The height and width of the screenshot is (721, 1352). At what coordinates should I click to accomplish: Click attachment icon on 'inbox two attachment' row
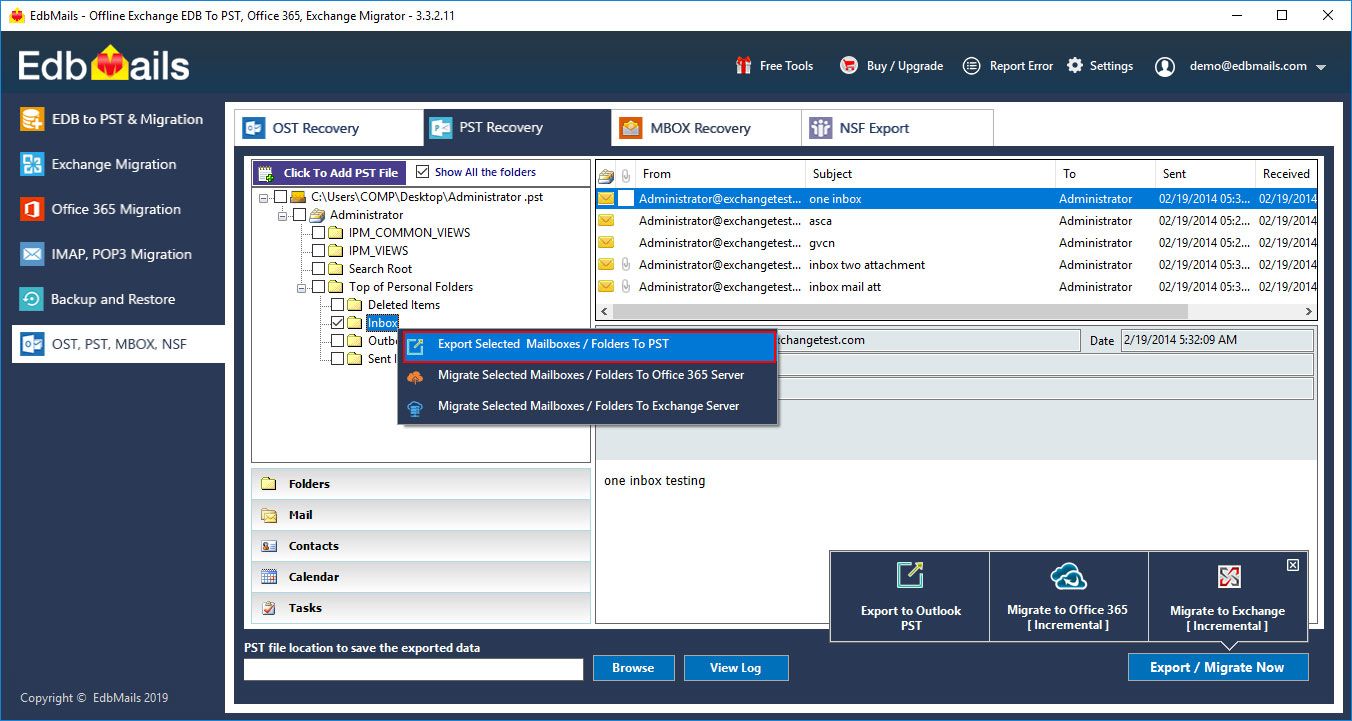coord(626,265)
